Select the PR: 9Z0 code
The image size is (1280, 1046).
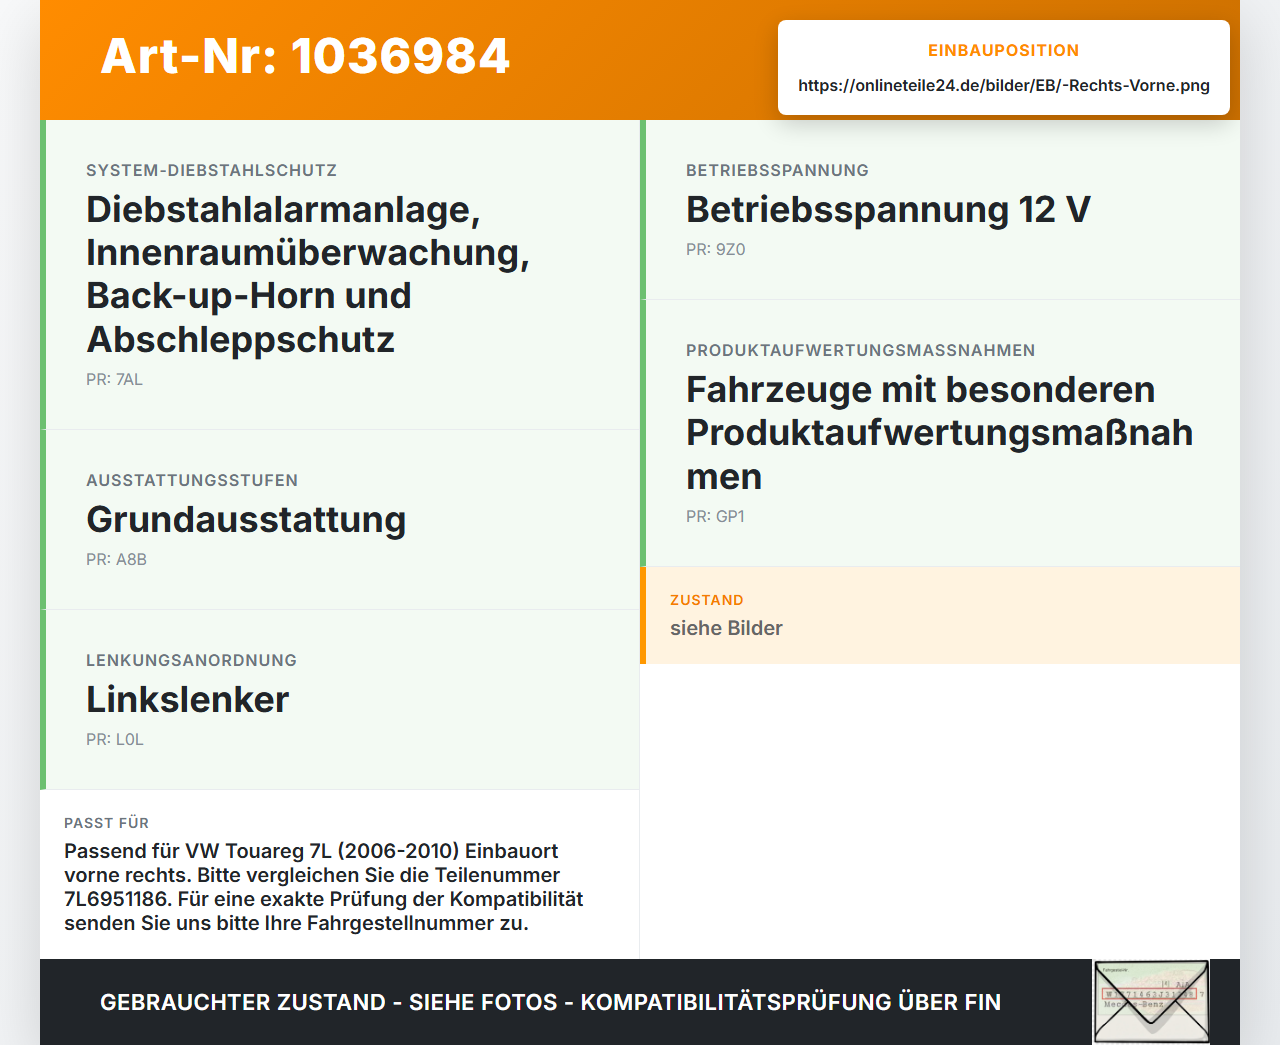pyautogui.click(x=716, y=249)
